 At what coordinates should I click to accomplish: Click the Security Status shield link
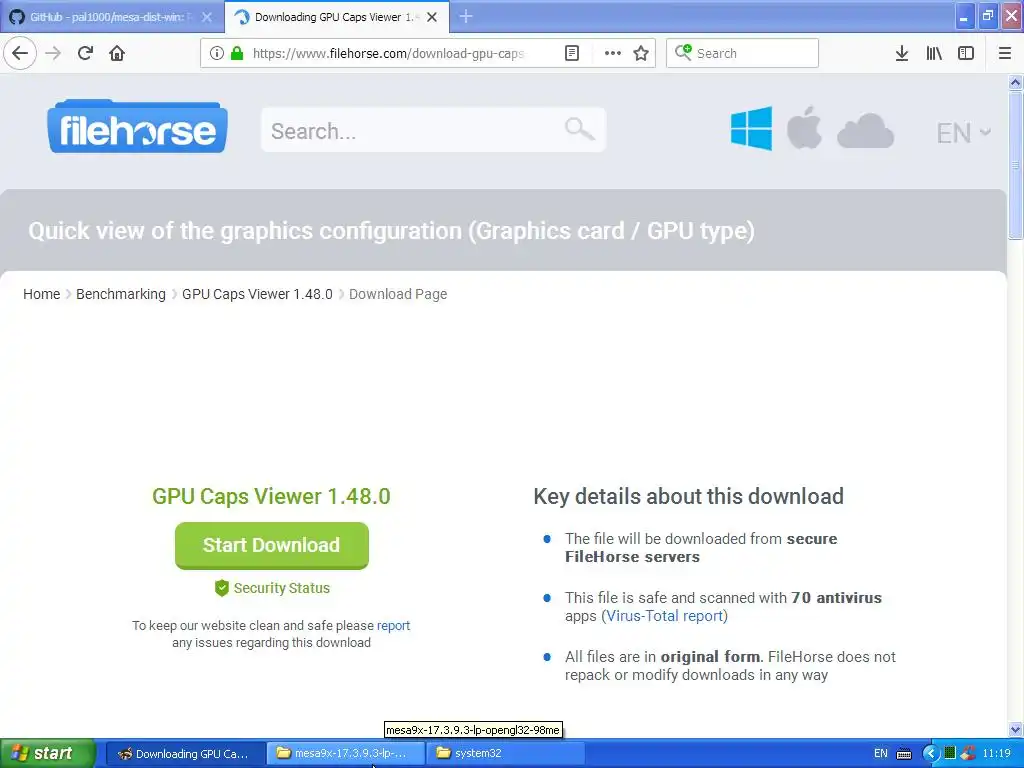272,588
